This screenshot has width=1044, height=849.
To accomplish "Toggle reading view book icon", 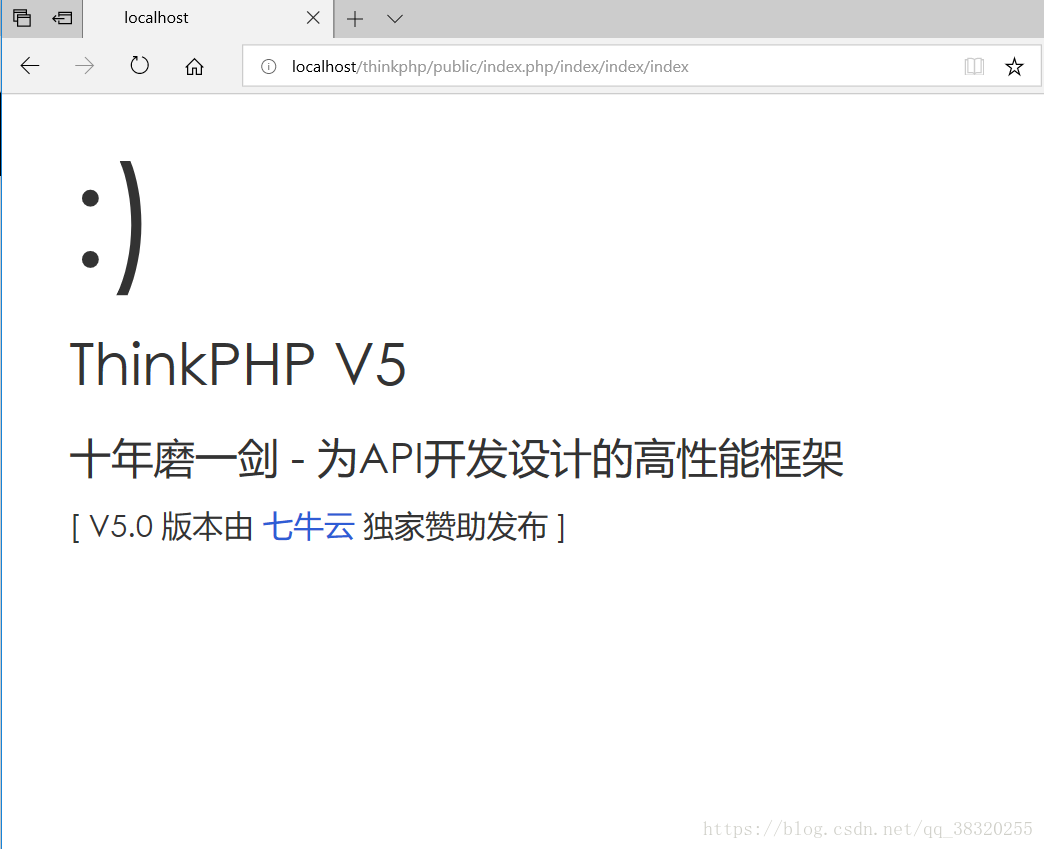I will 974,66.
